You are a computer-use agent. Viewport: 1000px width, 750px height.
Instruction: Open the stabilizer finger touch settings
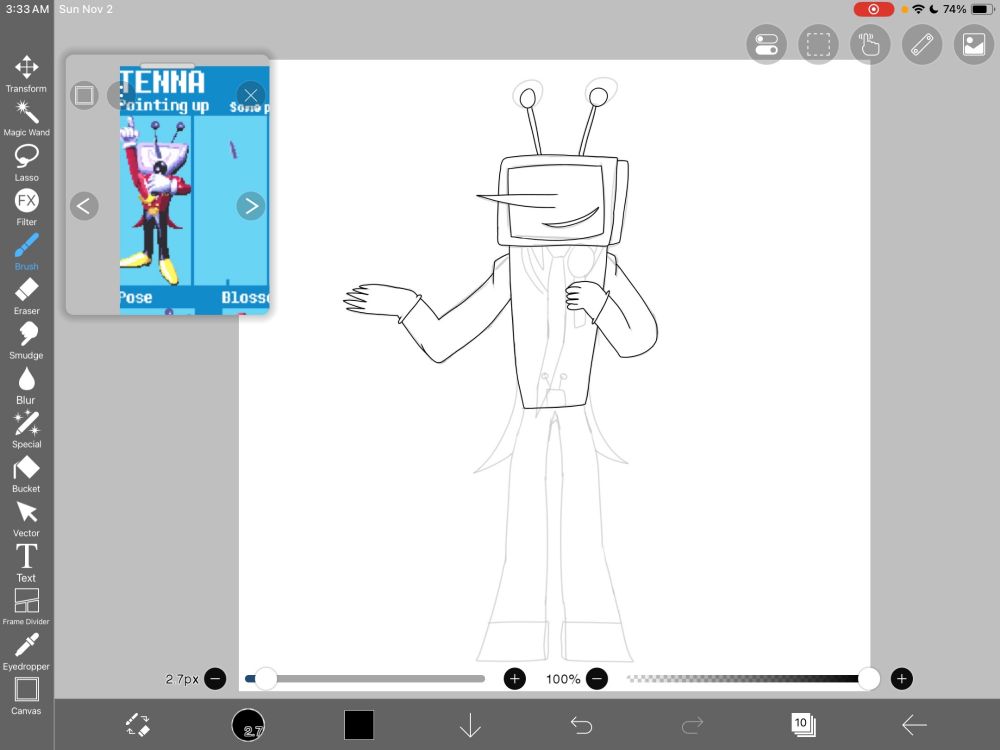(x=870, y=45)
